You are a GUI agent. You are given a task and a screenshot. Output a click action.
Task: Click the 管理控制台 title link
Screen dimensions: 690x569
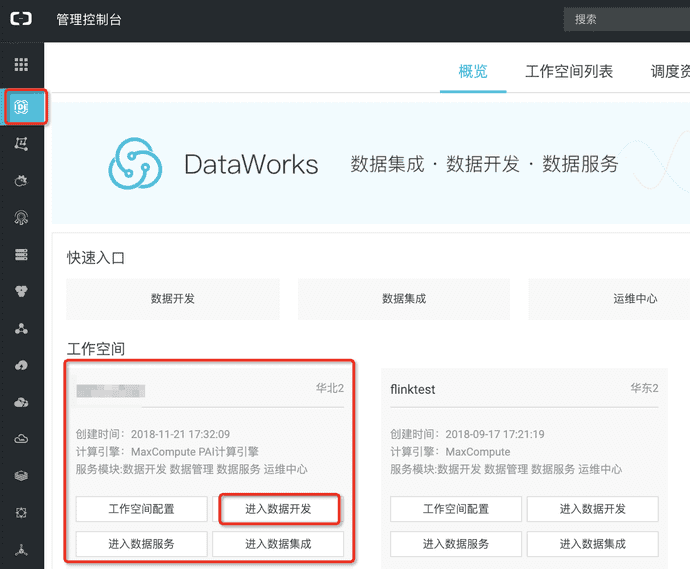pyautogui.click(x=89, y=19)
